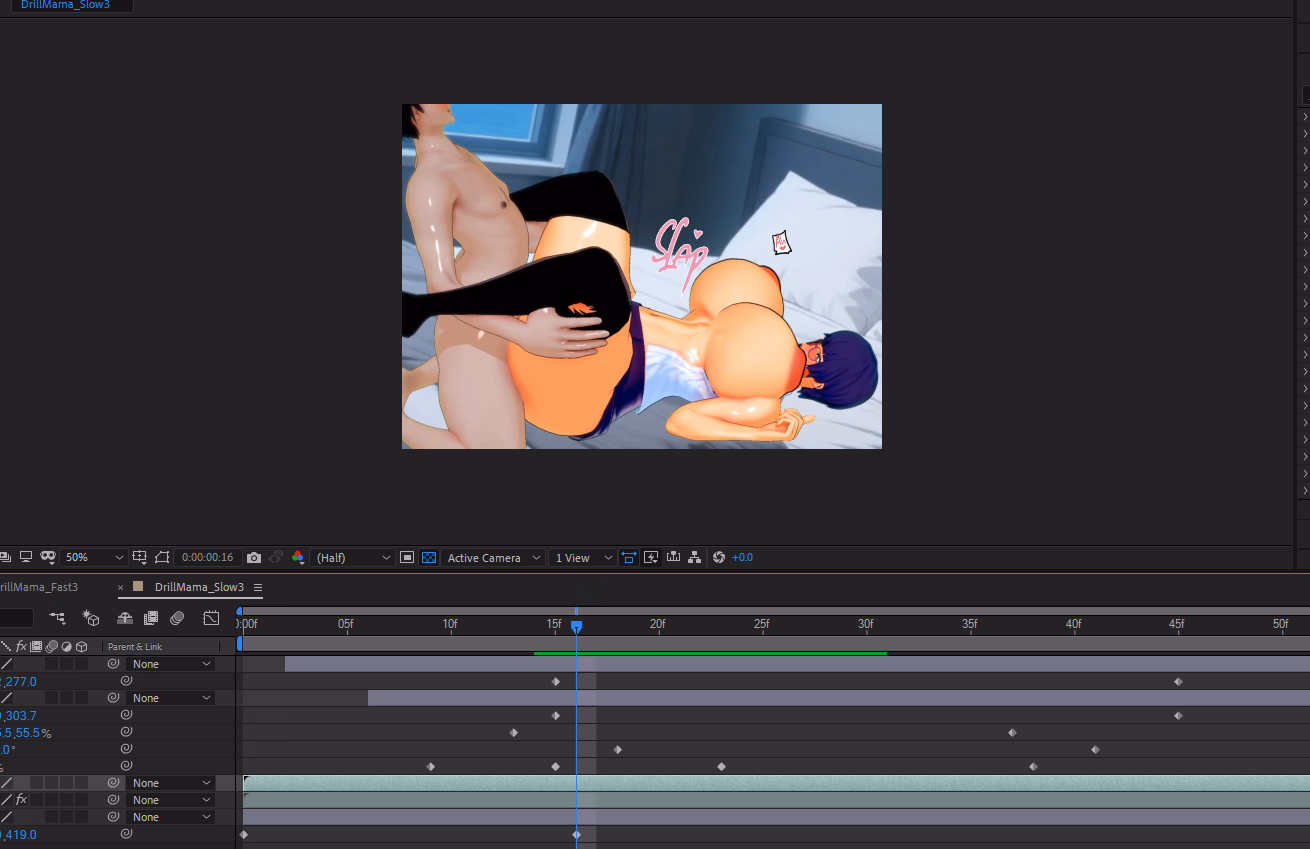Open the DrillMama_Slow3 tab panel menu

click(258, 588)
